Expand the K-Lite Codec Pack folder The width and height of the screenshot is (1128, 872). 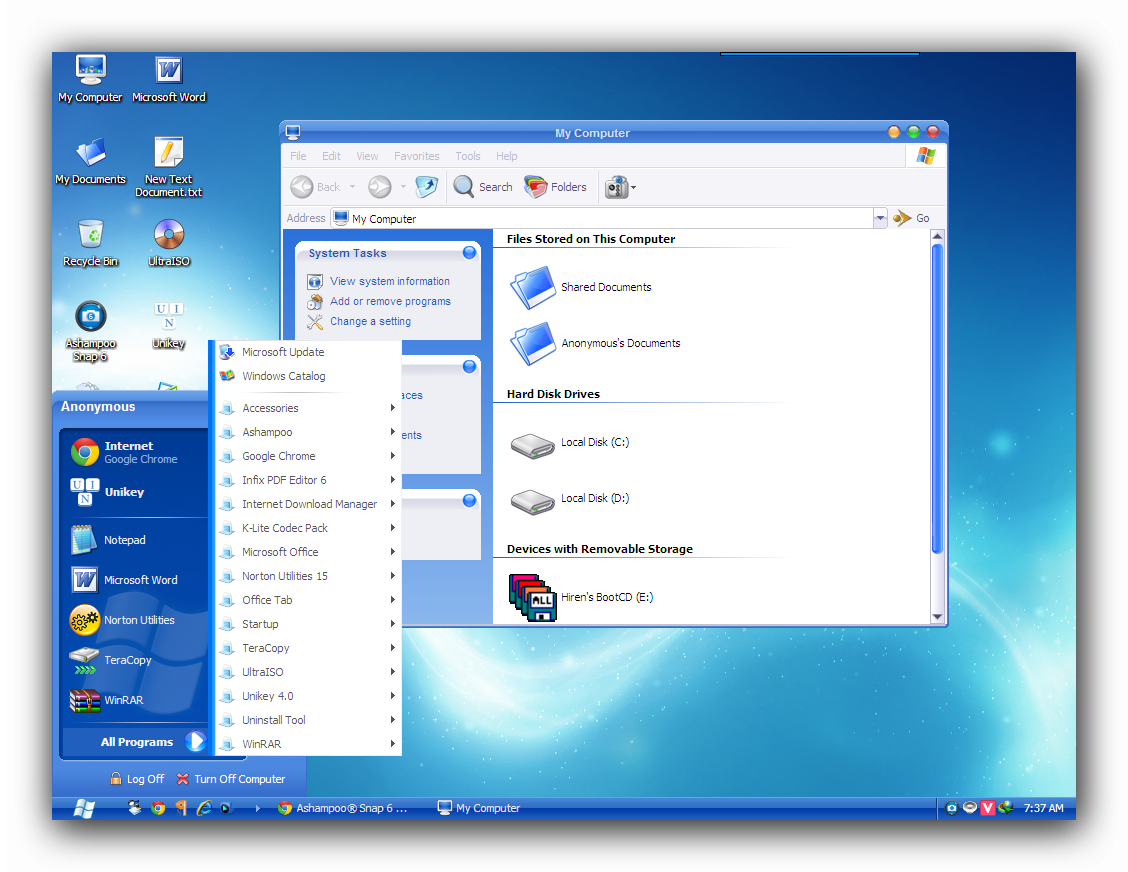tap(308, 528)
